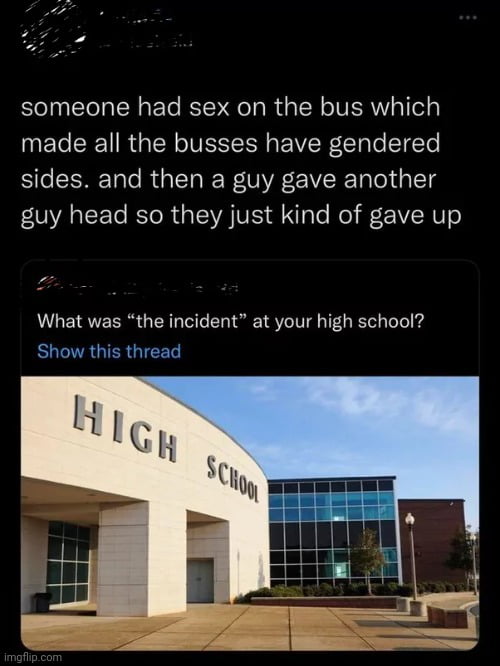This screenshot has height=666, width=500.
Task: Click the black trash can near the entrance
Action: [x=42, y=602]
